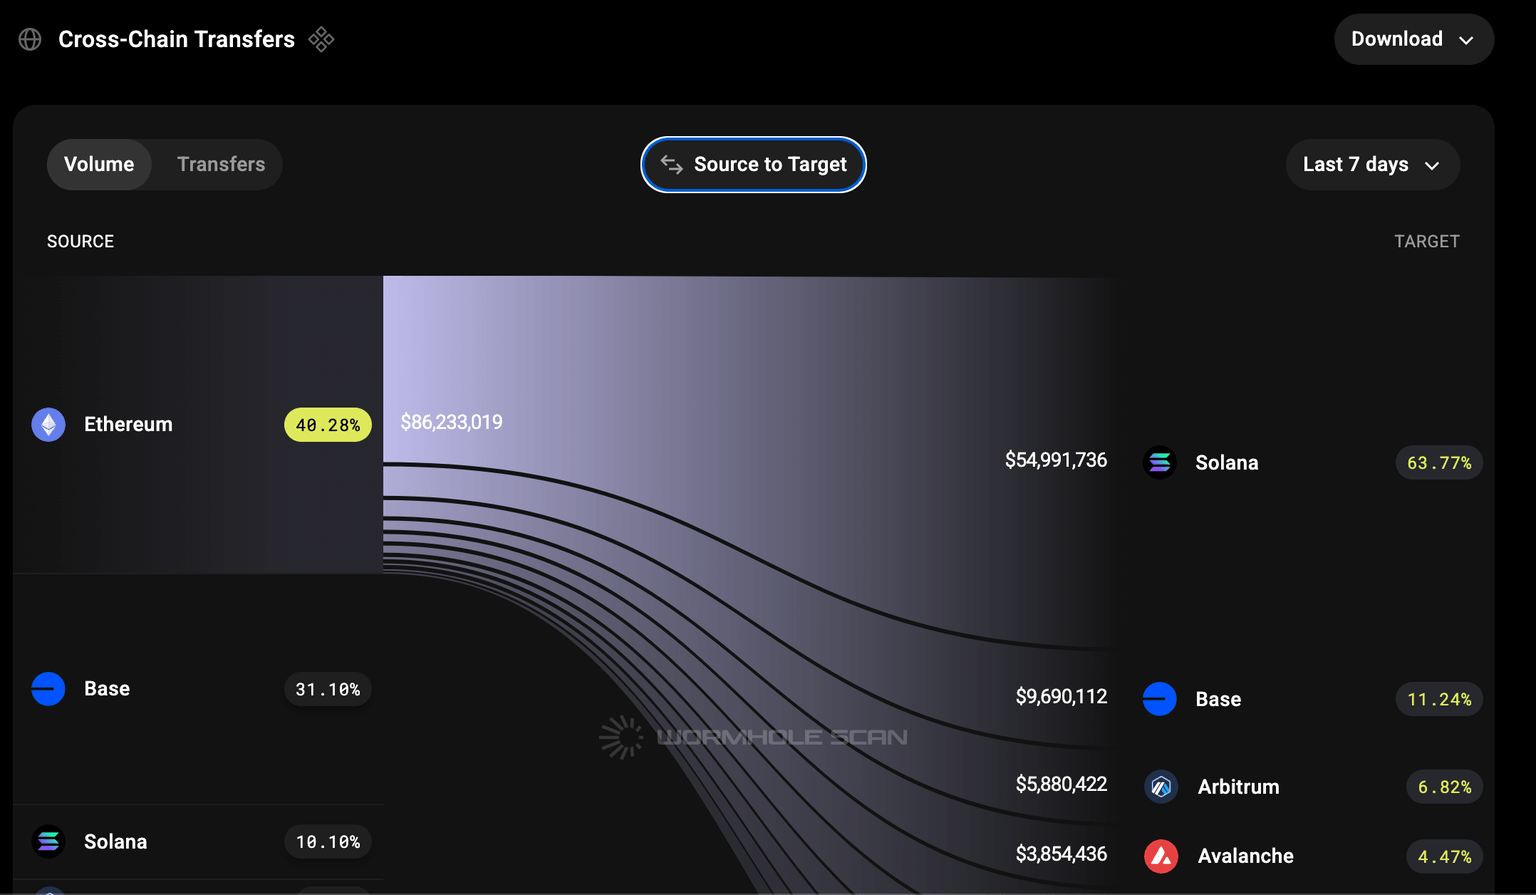Open the chevron on the Download button
1536x895 pixels.
click(1466, 40)
